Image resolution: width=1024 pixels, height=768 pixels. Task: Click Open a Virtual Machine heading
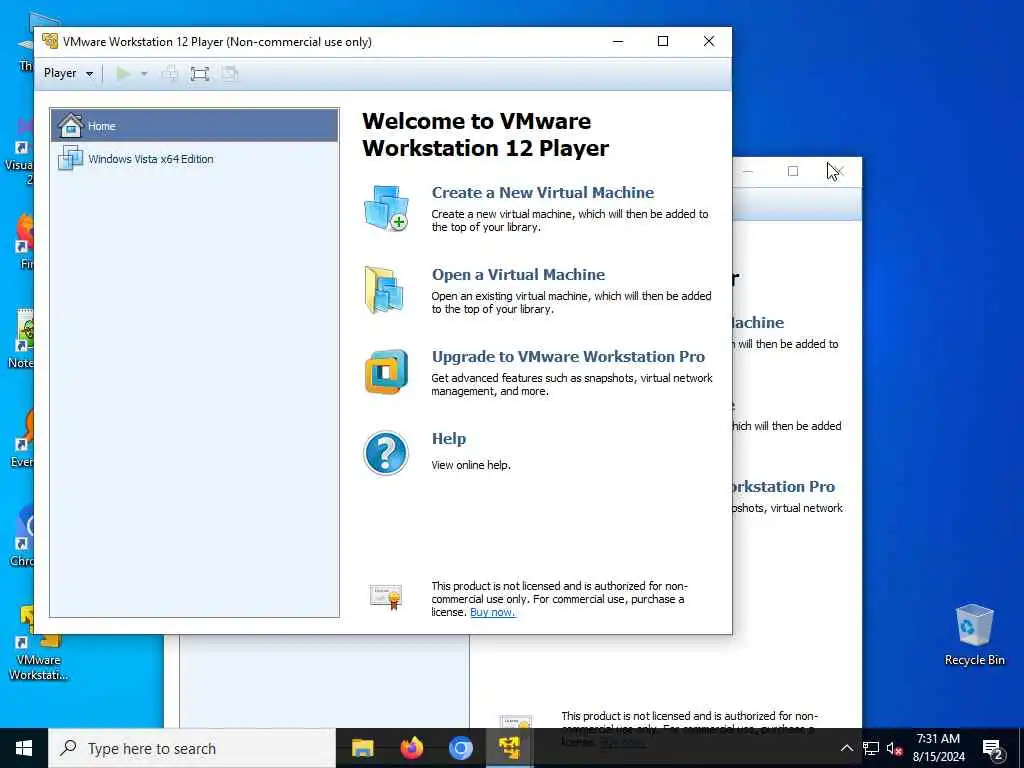(x=519, y=274)
